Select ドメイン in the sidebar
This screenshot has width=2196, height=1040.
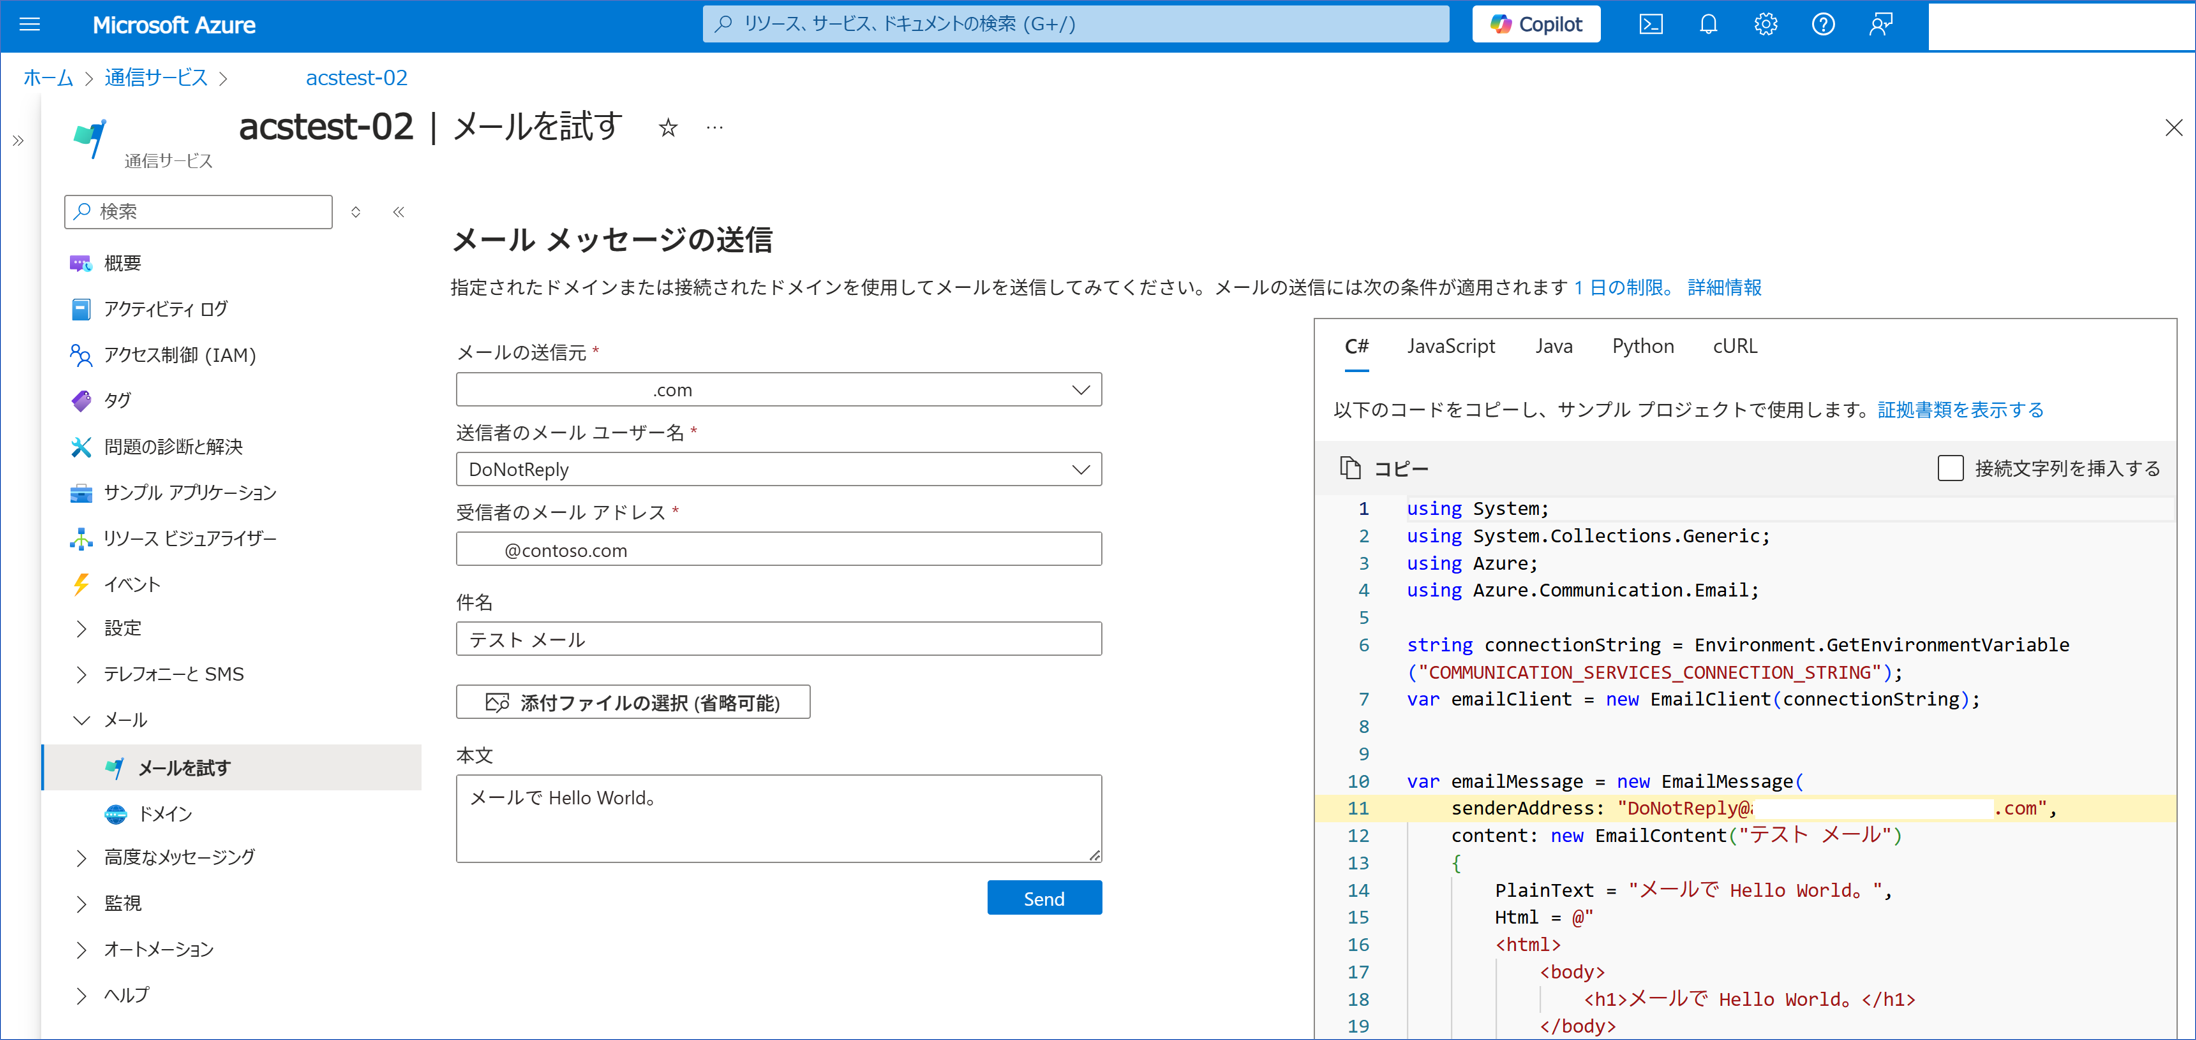(165, 814)
